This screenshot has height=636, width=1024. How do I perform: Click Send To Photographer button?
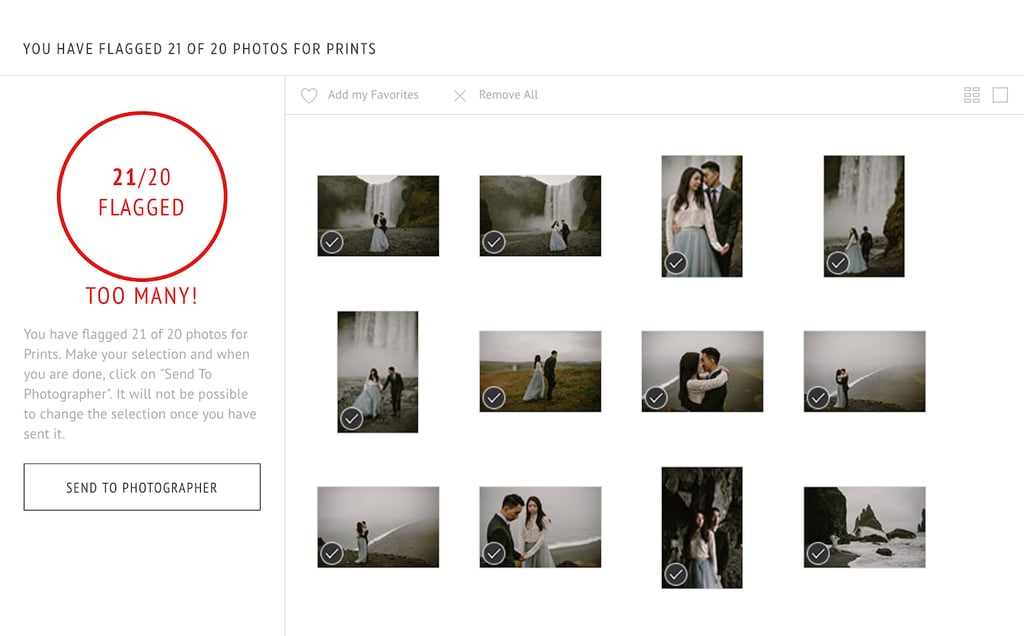point(142,487)
